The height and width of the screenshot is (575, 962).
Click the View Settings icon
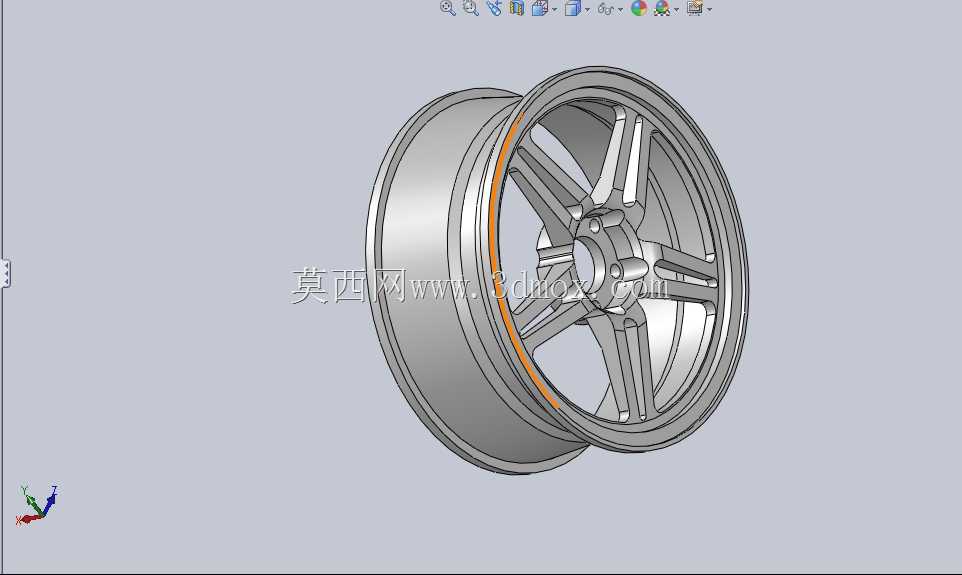tap(695, 8)
